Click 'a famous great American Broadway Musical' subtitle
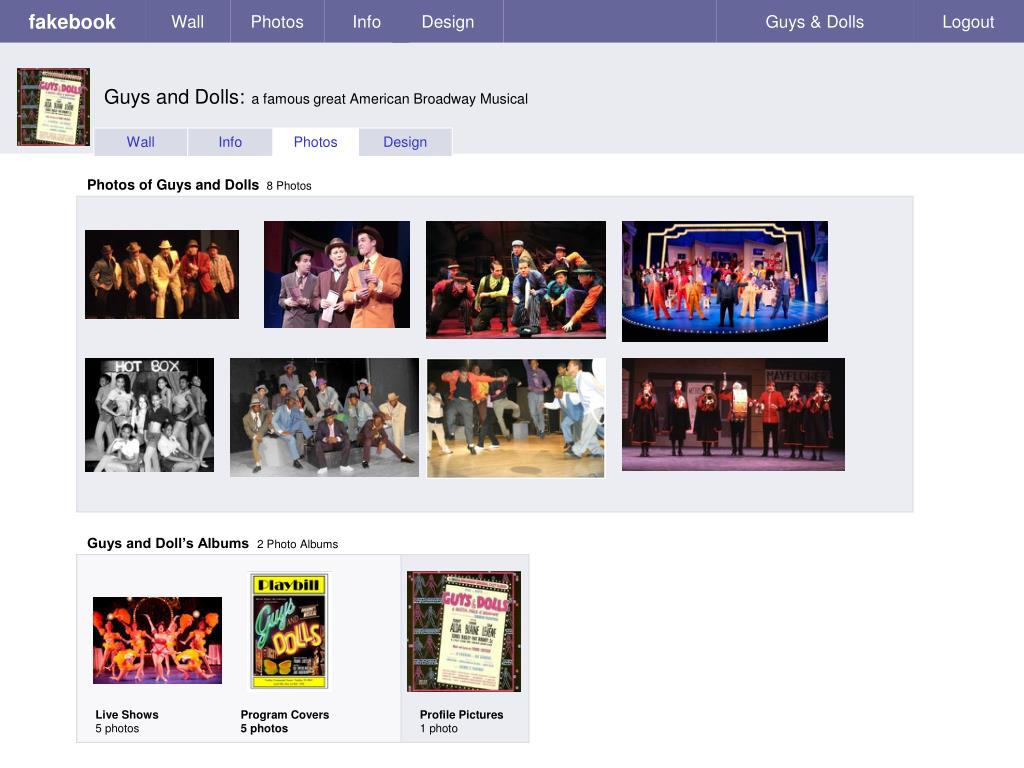 389,99
